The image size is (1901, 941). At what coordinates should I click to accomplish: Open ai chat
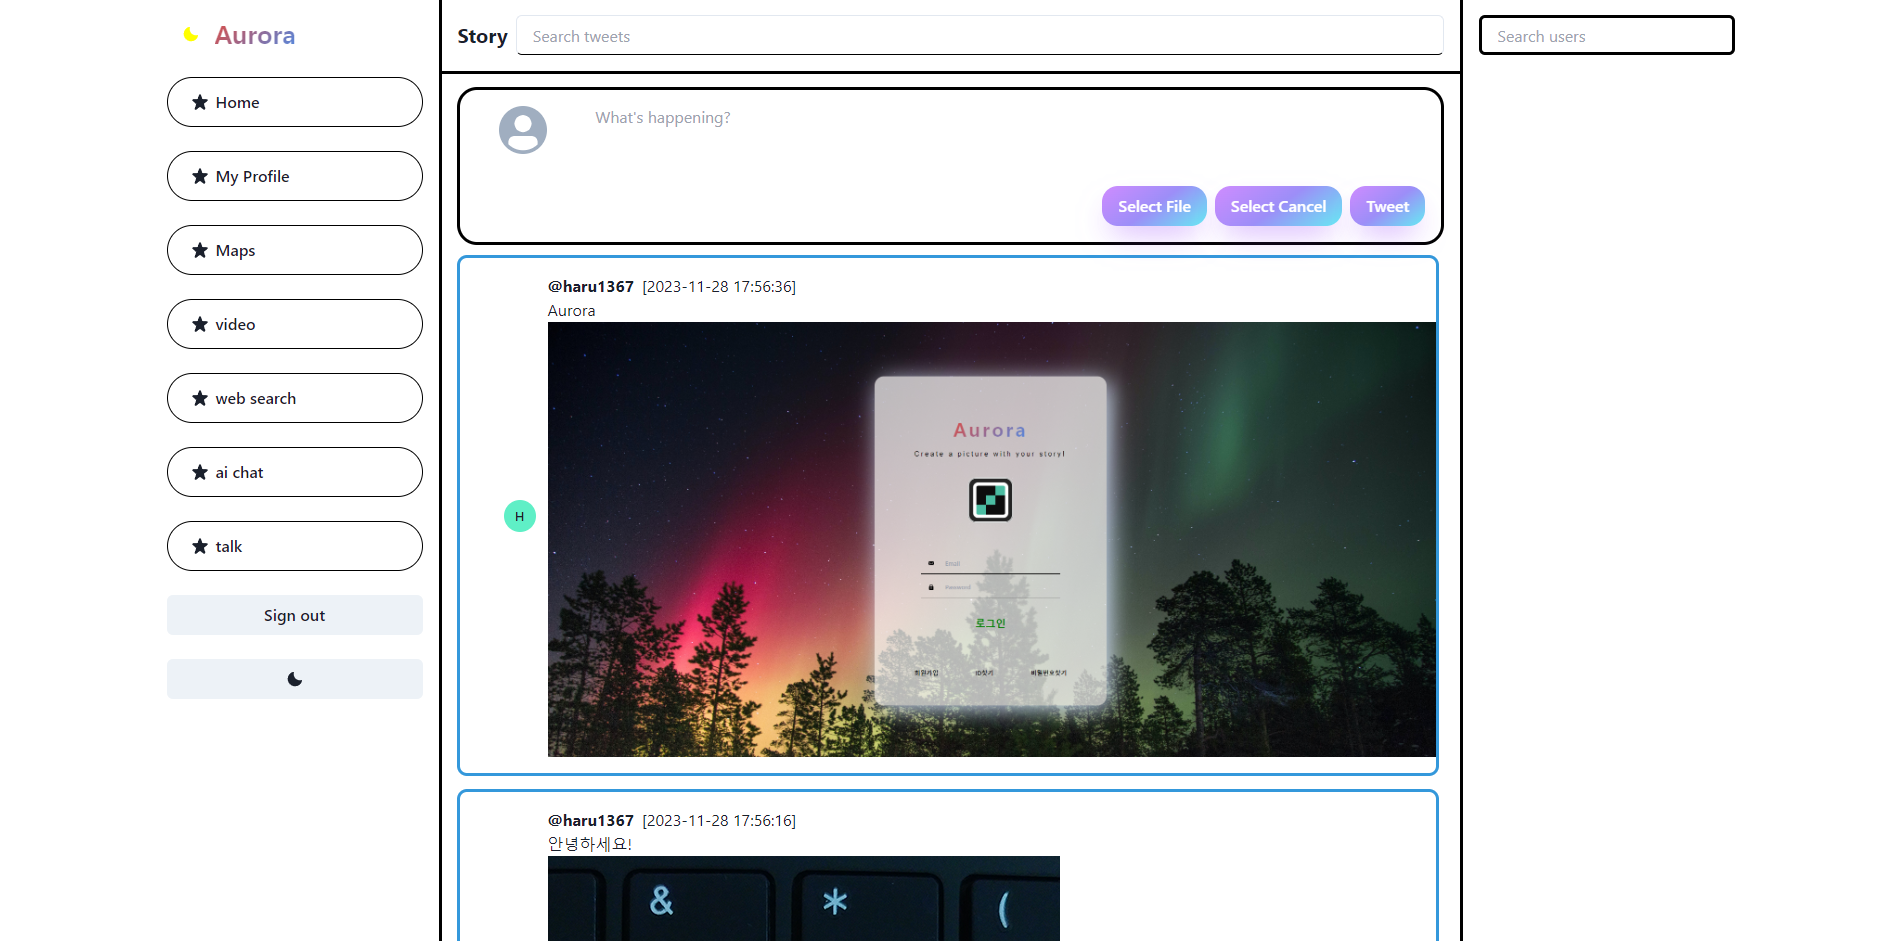(x=295, y=472)
